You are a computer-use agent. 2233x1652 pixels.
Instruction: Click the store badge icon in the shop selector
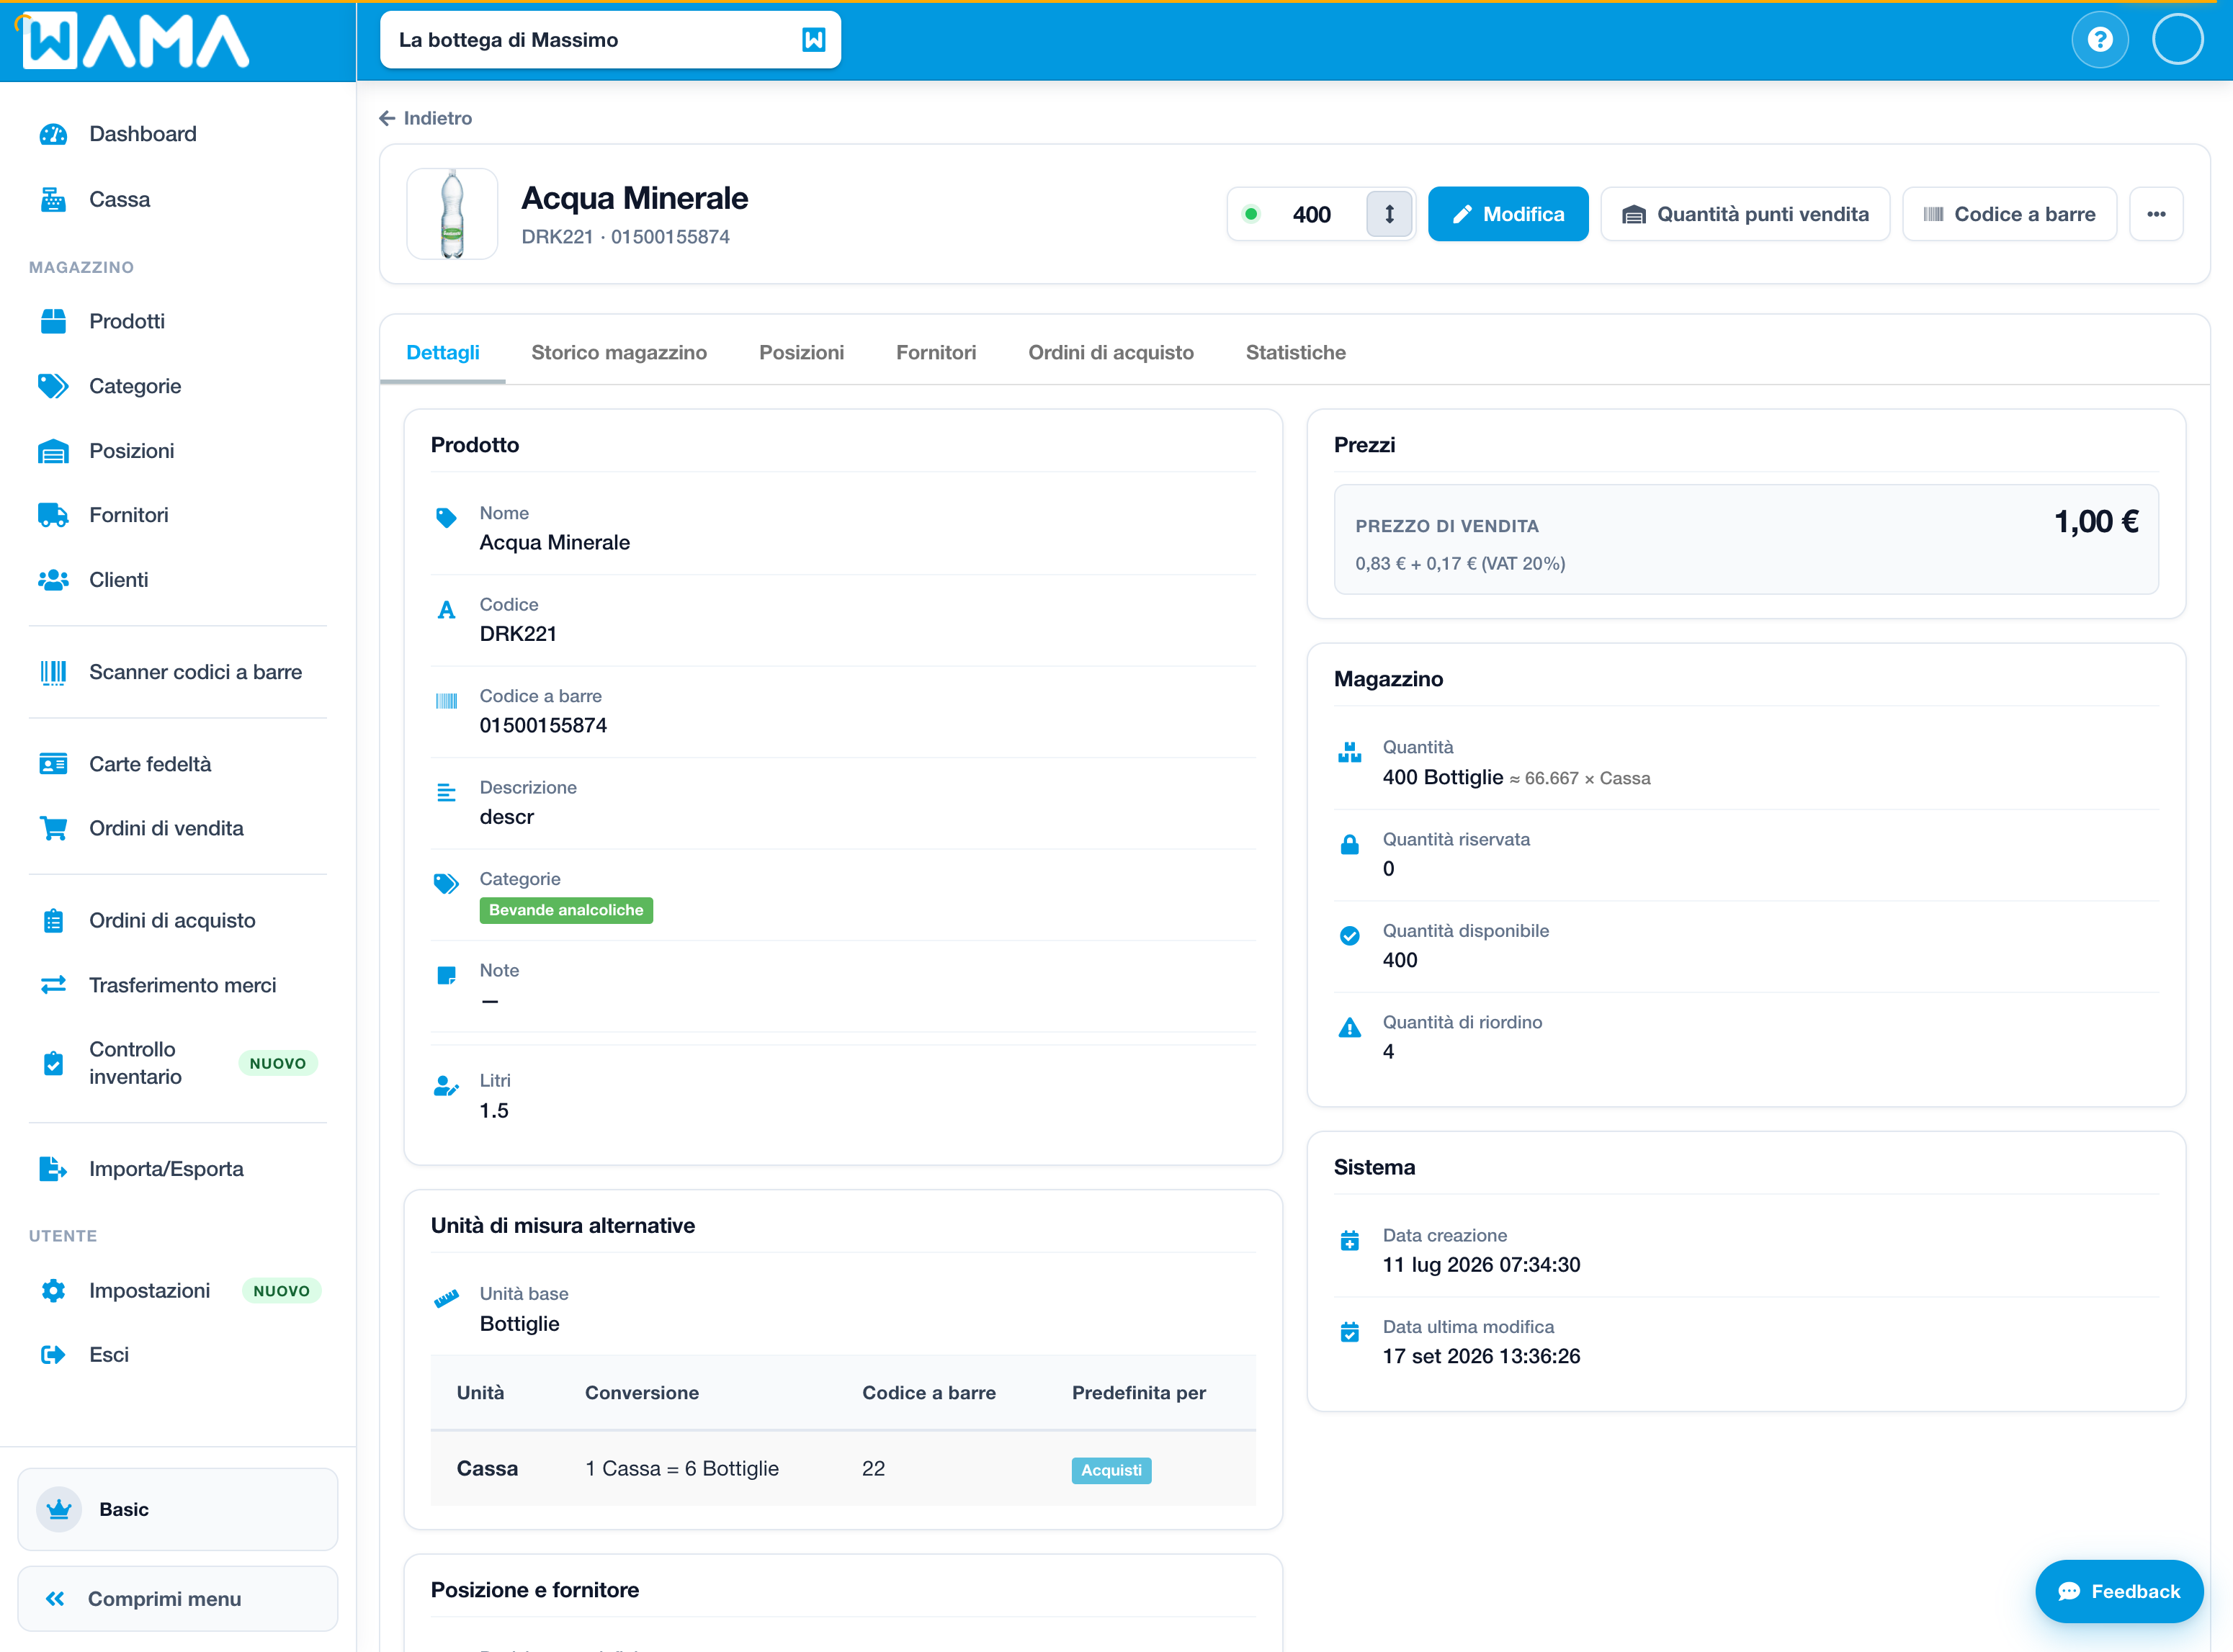[x=813, y=40]
